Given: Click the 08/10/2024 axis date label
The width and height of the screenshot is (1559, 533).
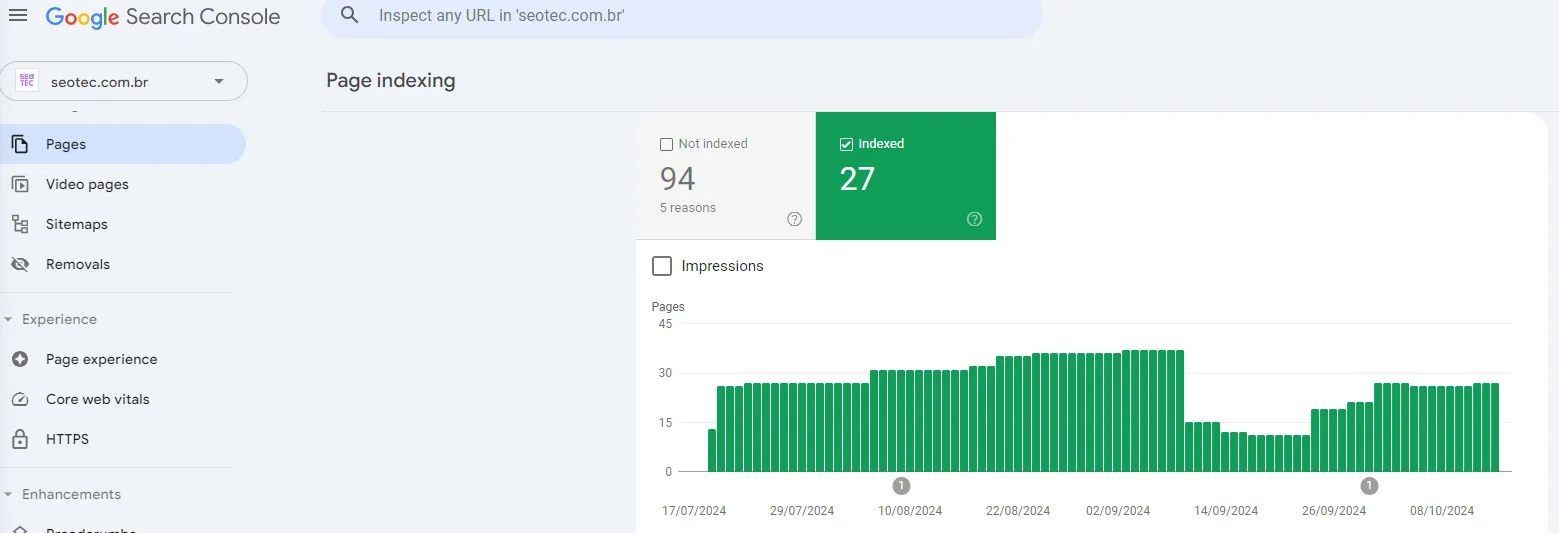Looking at the screenshot, I should [x=1442, y=511].
